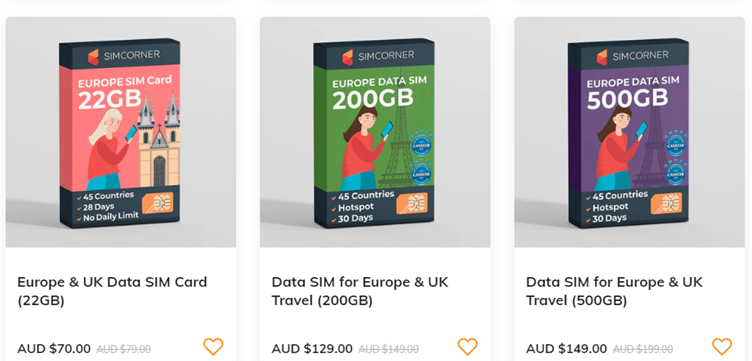Click the orange SIM chip on the 500GB box

pos(666,202)
